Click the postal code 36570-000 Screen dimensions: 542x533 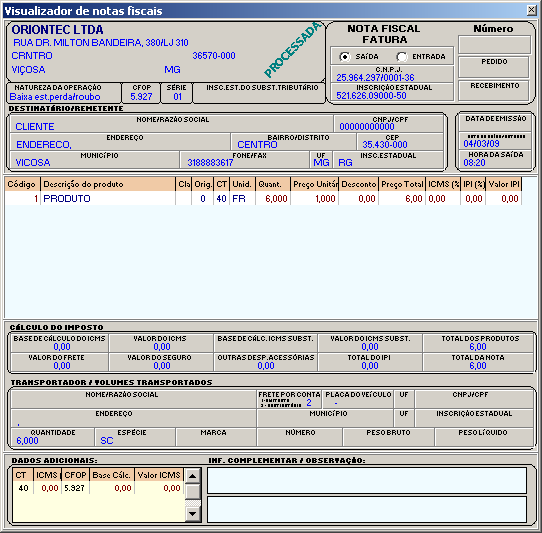[214, 56]
